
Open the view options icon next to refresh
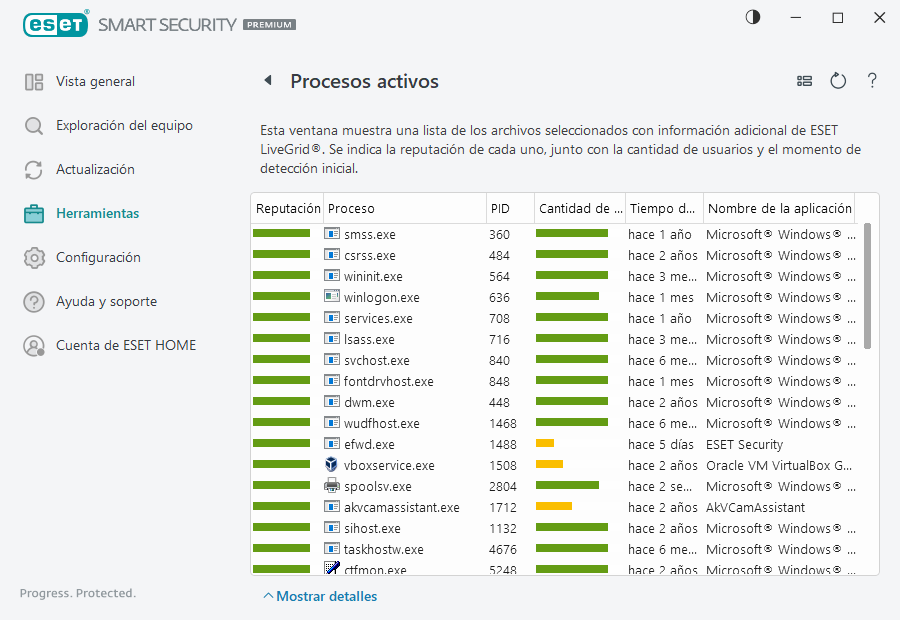[x=804, y=81]
